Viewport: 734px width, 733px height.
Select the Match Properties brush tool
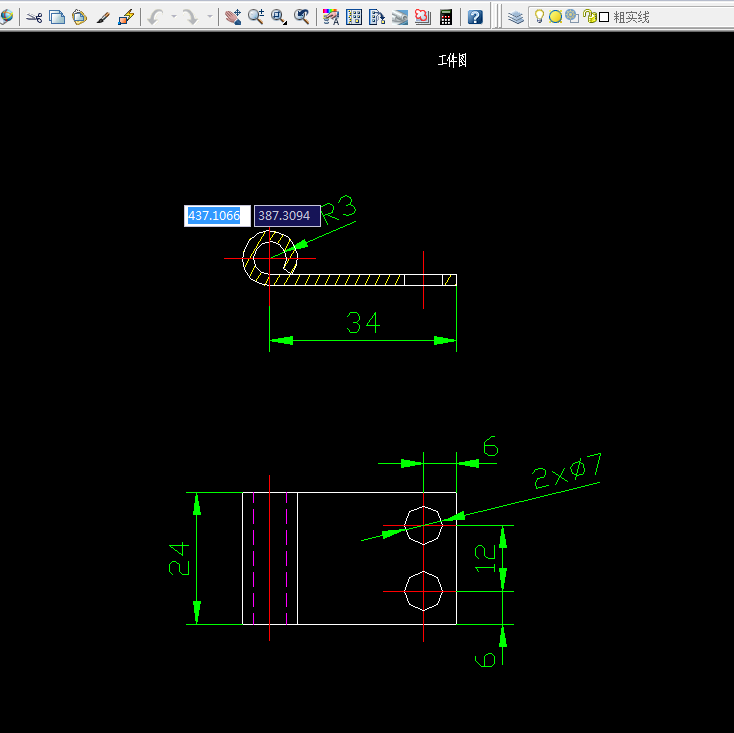tap(103, 18)
